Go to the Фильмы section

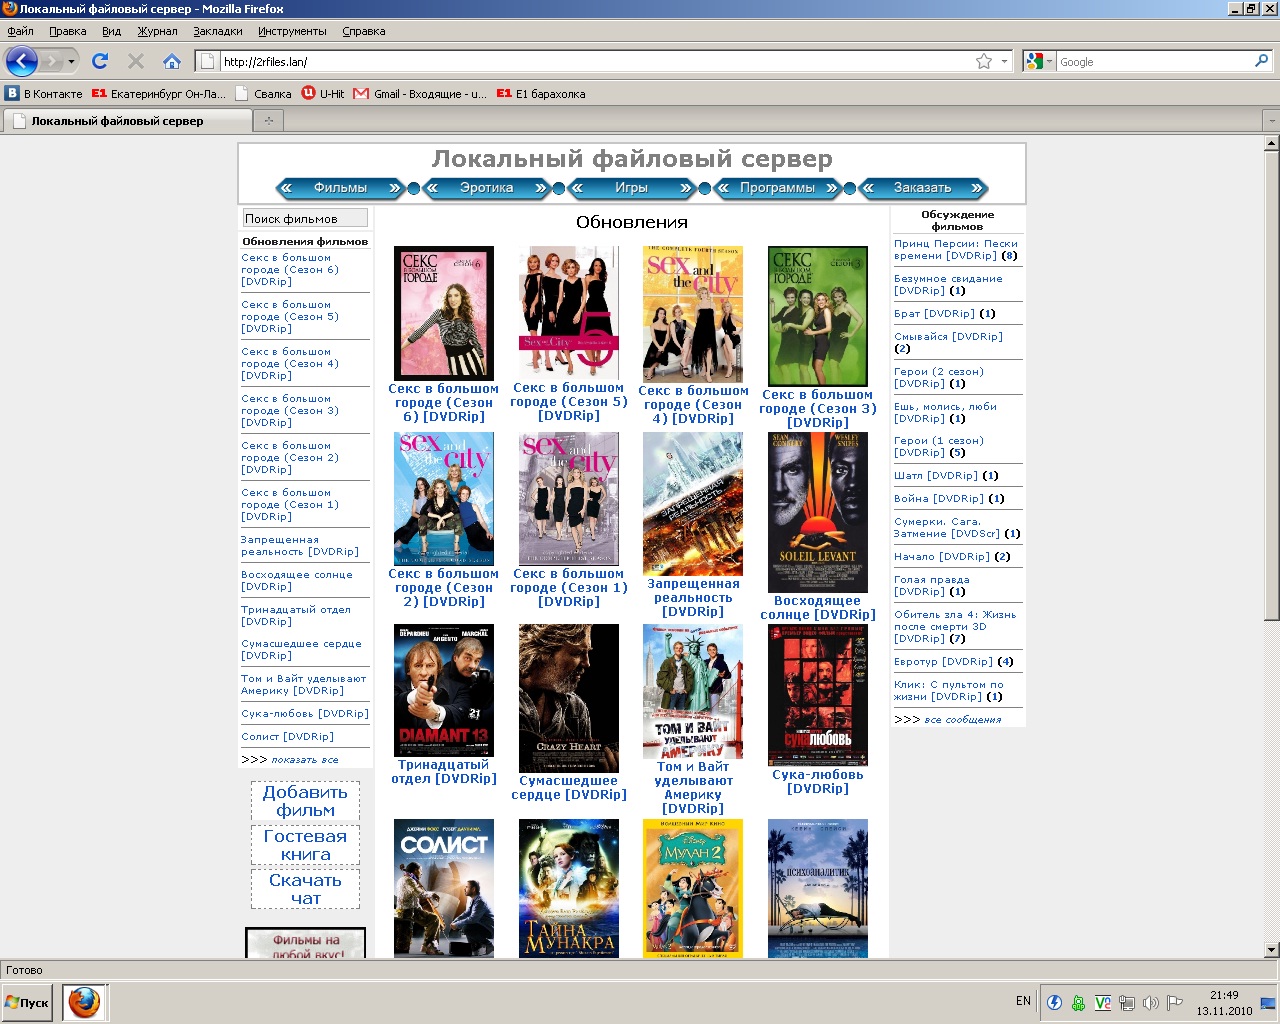[340, 188]
